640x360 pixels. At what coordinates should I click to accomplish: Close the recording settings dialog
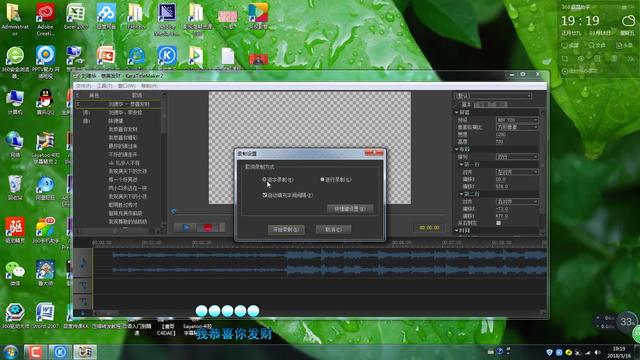[374, 153]
